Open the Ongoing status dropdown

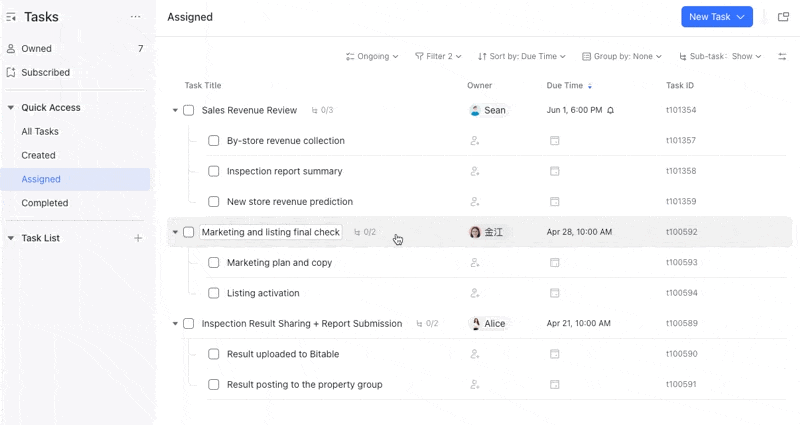point(372,57)
